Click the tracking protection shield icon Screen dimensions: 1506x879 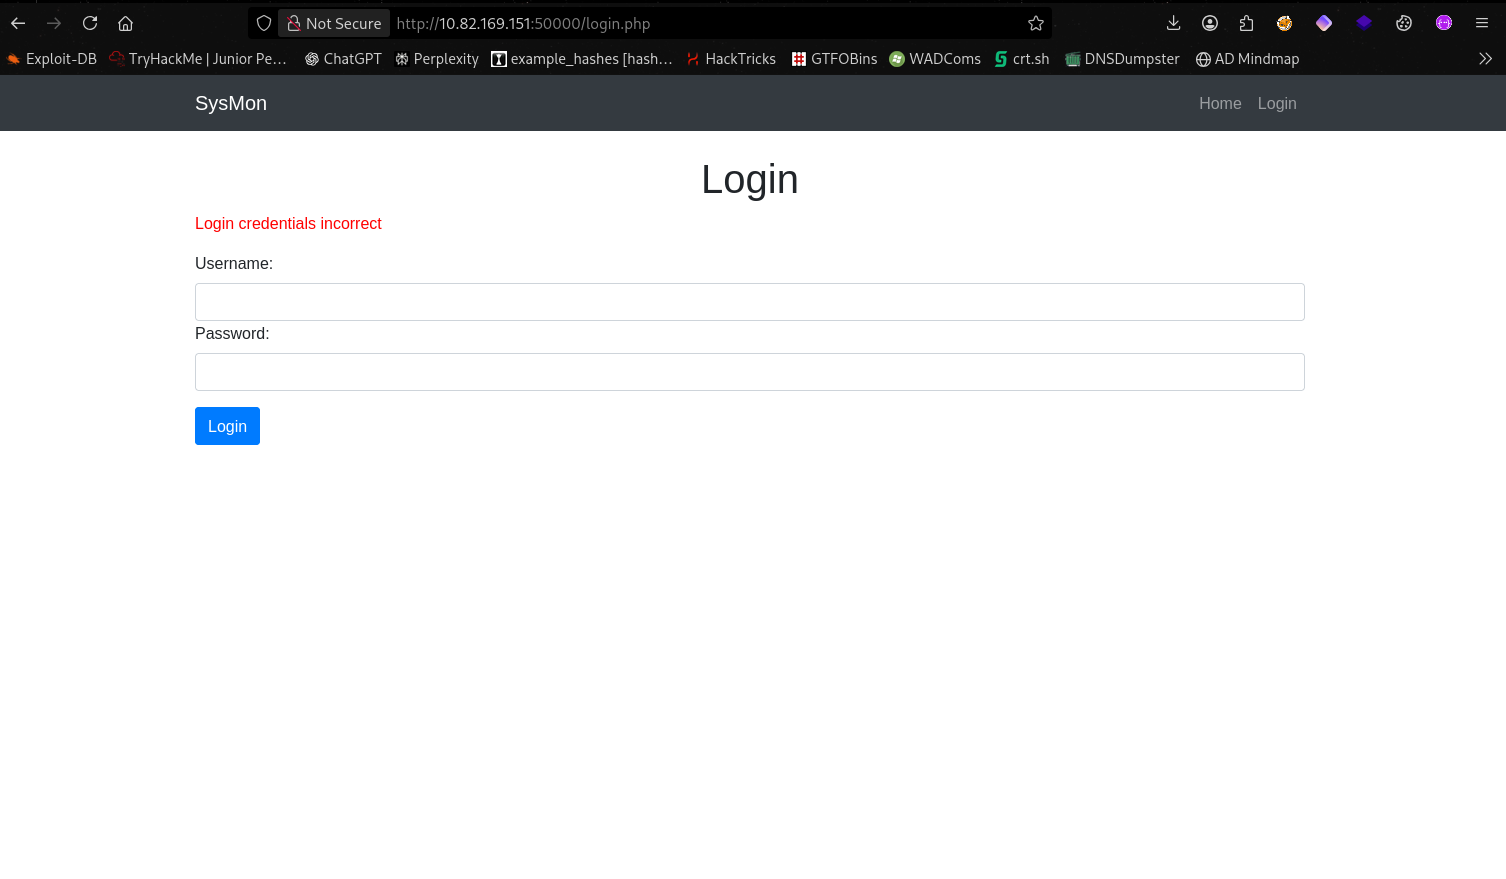click(x=264, y=23)
